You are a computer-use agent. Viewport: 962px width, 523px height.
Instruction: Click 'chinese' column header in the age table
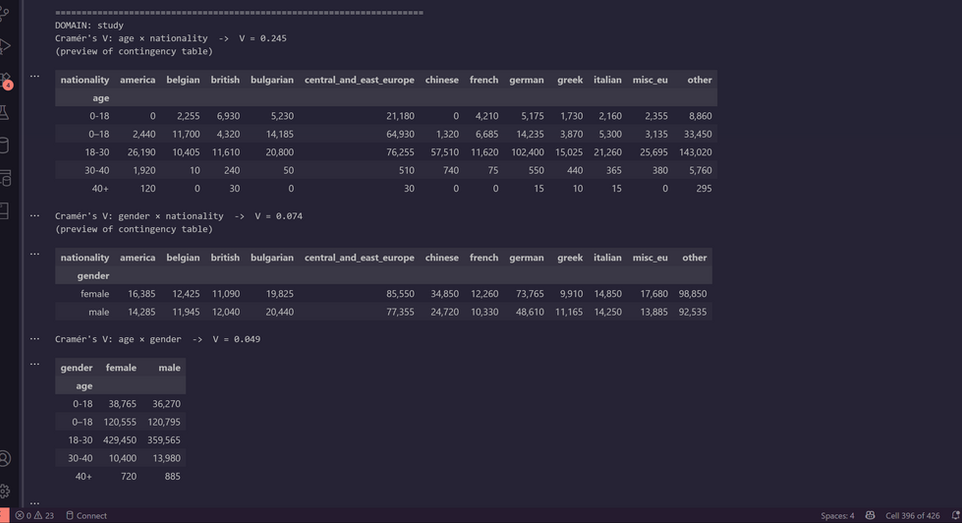442,80
